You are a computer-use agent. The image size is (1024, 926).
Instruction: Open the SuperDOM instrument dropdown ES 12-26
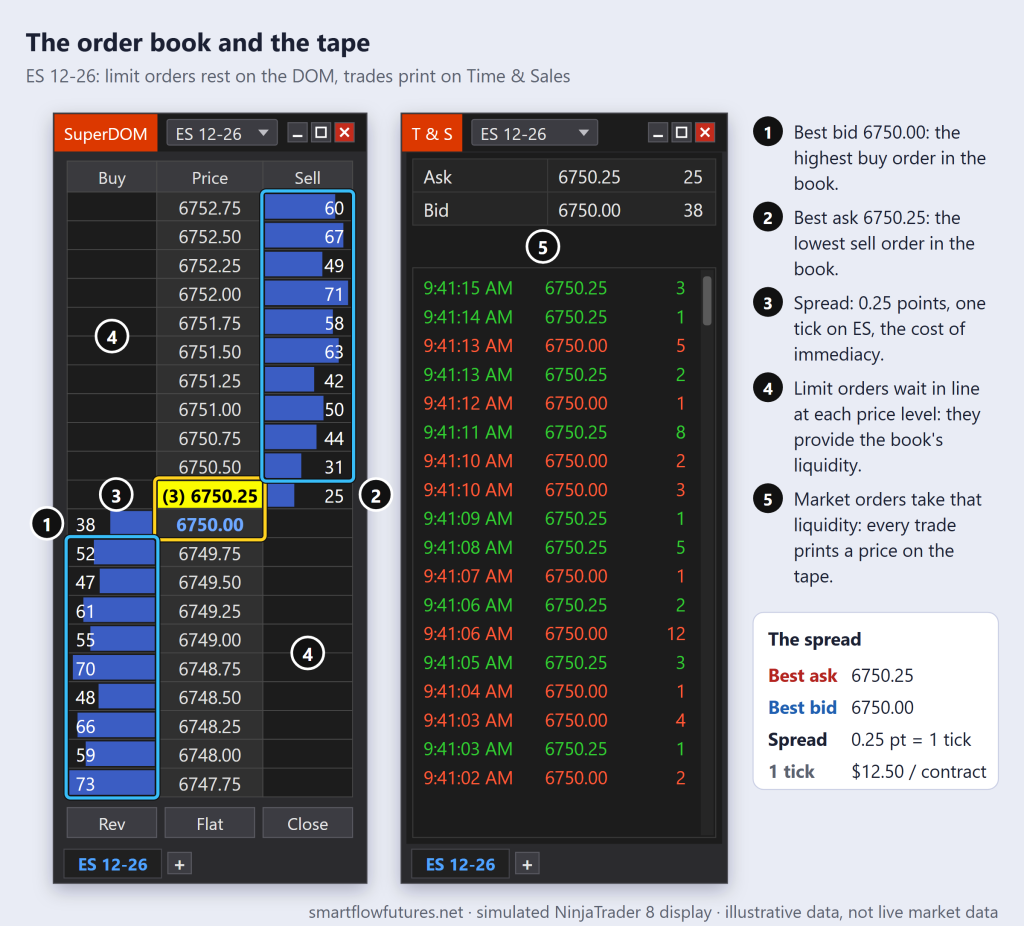click(x=222, y=133)
